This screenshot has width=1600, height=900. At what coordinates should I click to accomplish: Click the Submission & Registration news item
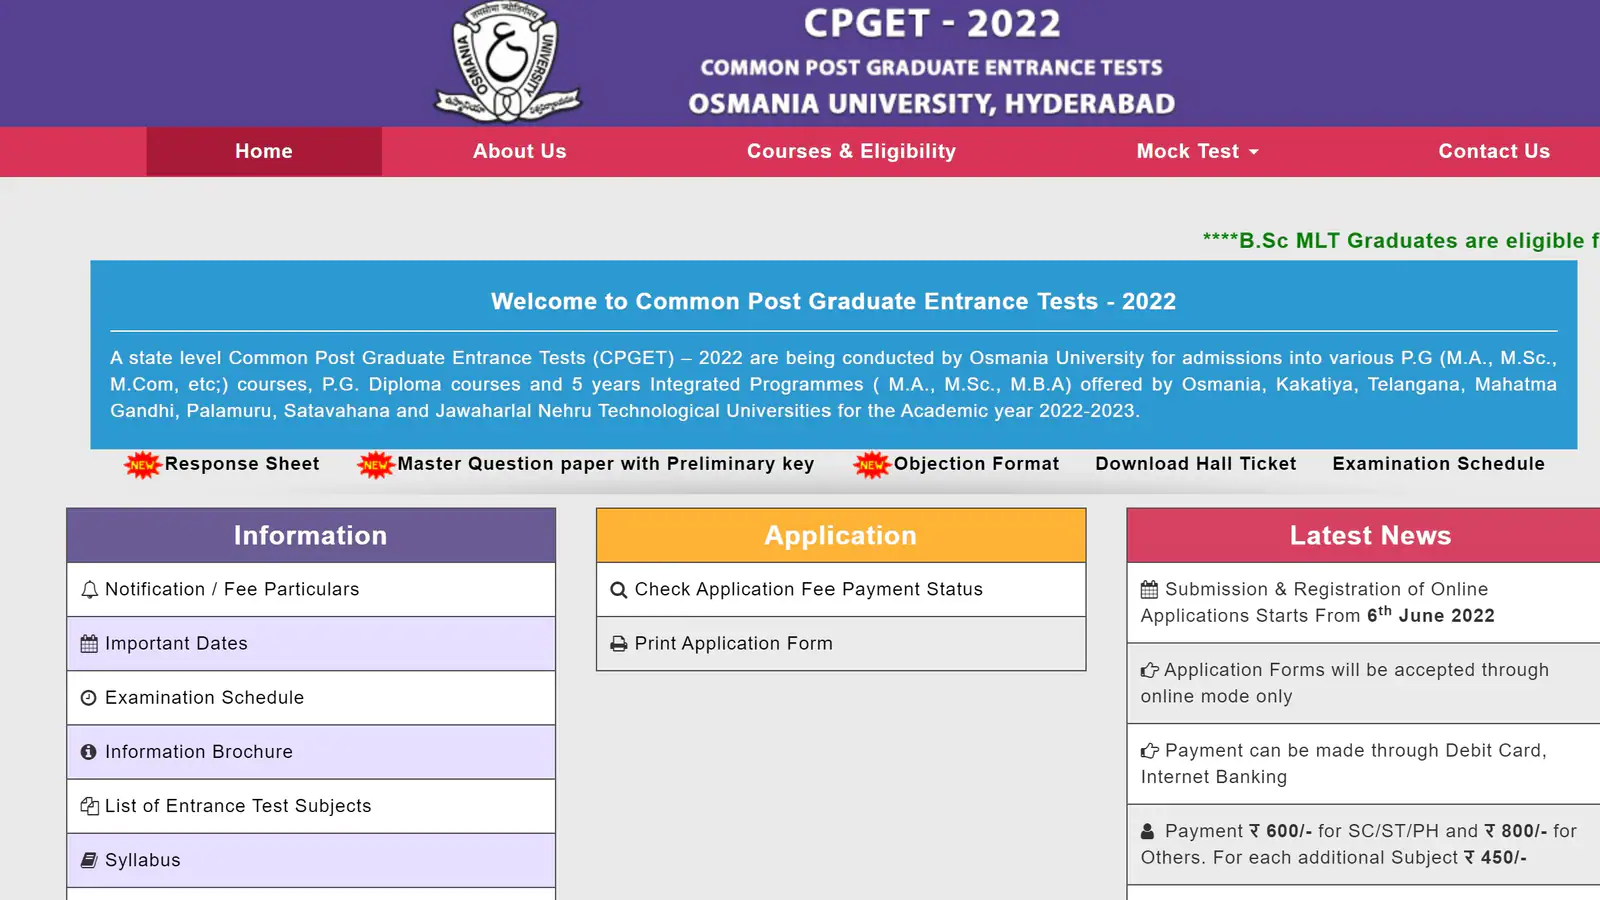(1364, 603)
